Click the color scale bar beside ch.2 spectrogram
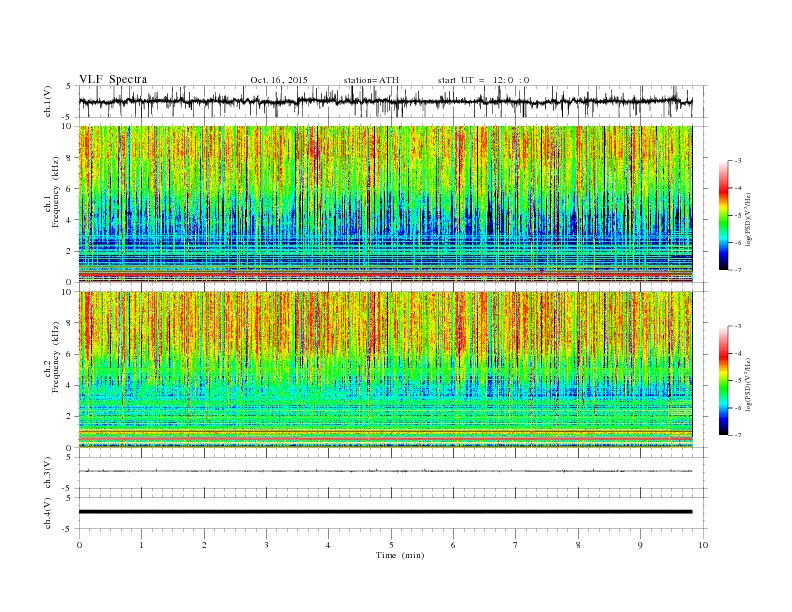792x612 pixels. (723, 381)
